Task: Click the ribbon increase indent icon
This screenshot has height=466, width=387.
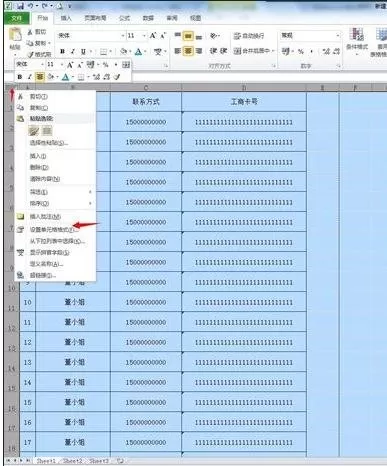Action: click(223, 51)
